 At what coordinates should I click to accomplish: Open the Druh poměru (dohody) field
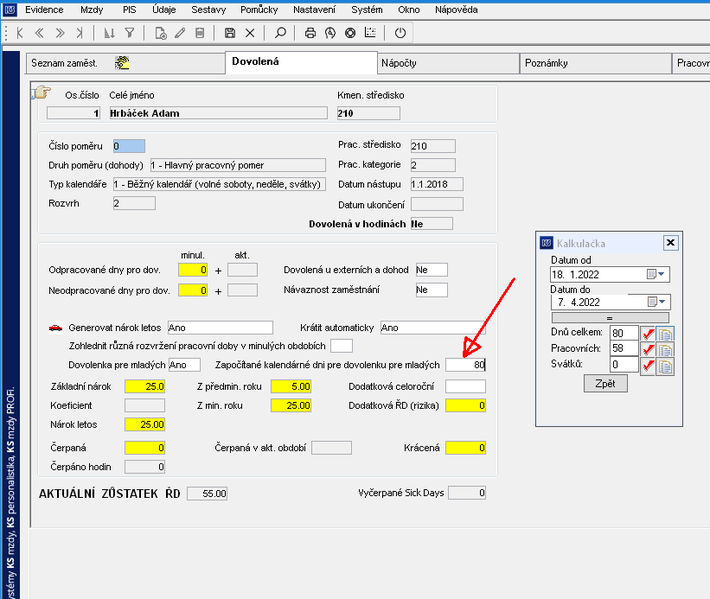coord(238,165)
